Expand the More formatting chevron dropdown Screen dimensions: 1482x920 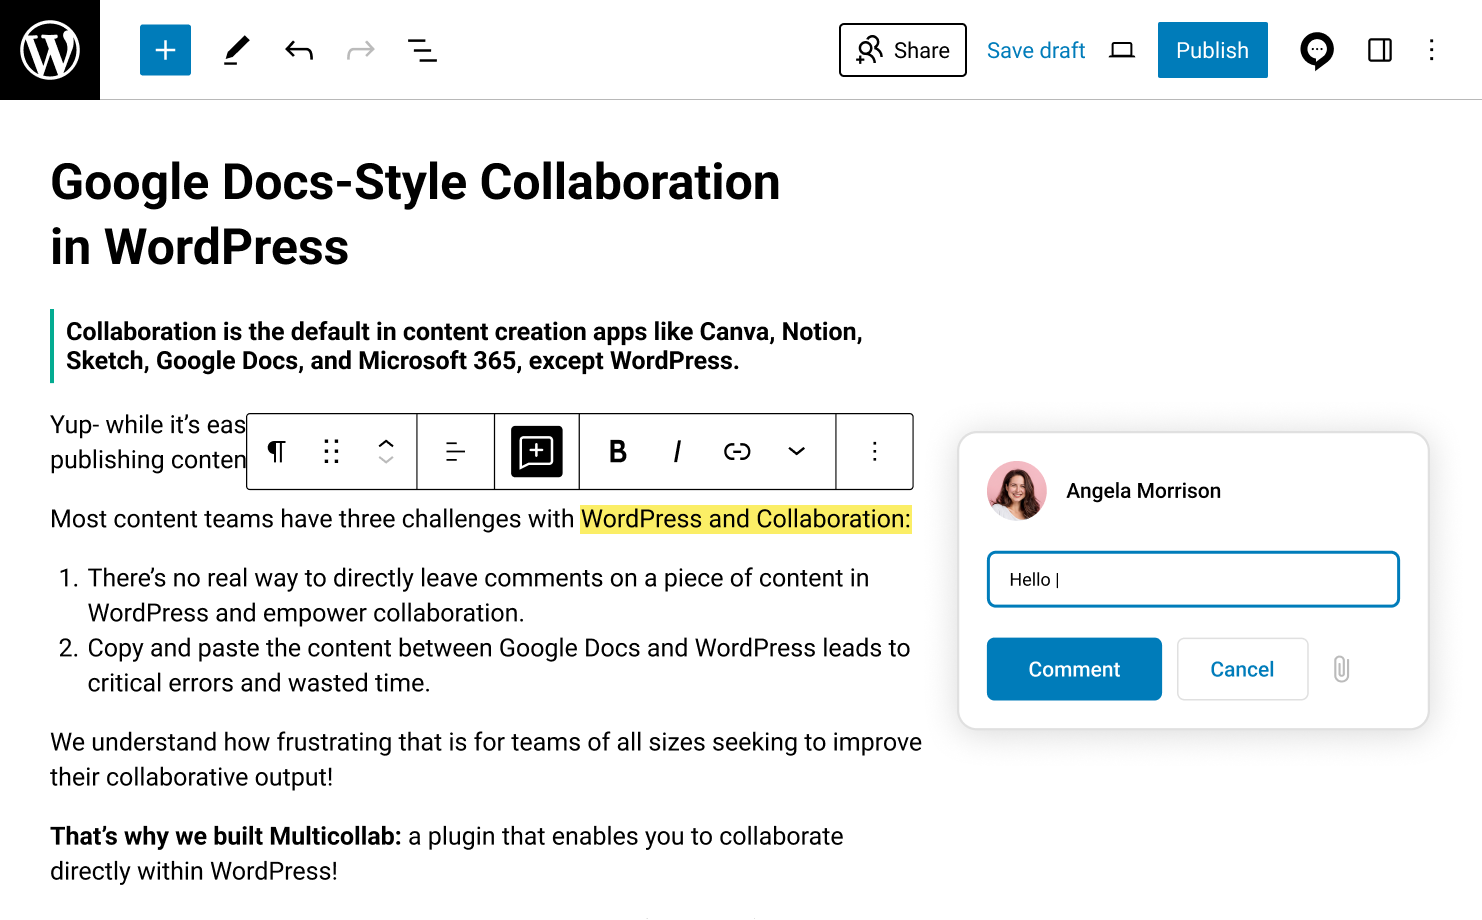point(796,452)
